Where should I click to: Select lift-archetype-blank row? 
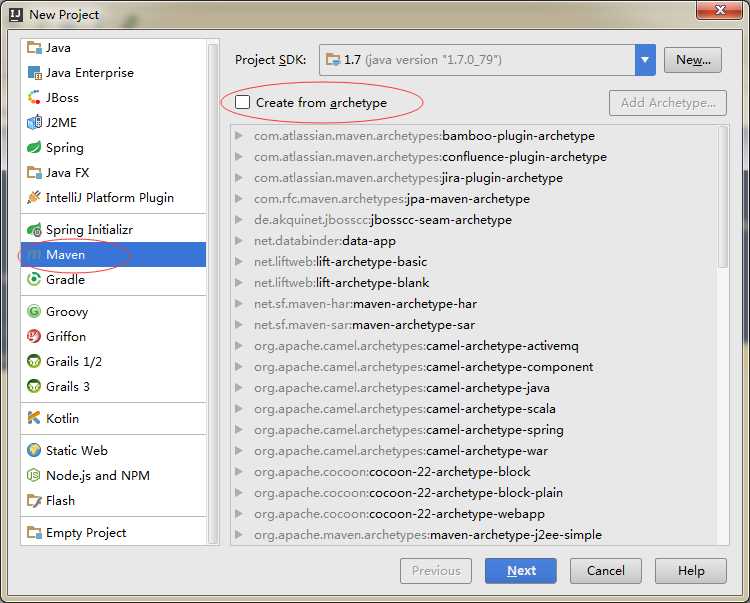[474, 283]
